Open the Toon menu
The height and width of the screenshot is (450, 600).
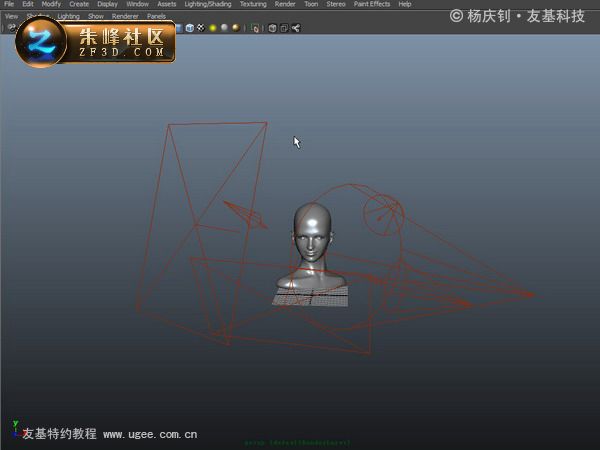(x=311, y=4)
